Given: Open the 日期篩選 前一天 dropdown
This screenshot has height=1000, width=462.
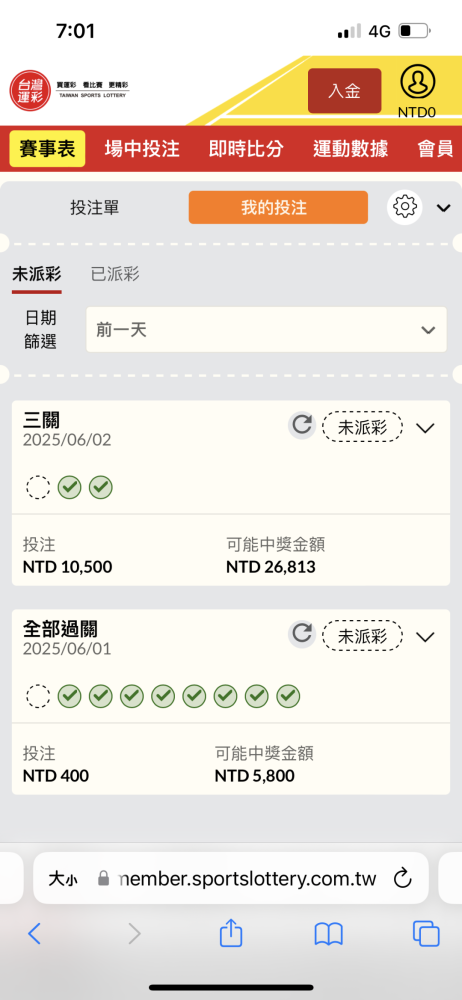Looking at the screenshot, I should [x=267, y=330].
